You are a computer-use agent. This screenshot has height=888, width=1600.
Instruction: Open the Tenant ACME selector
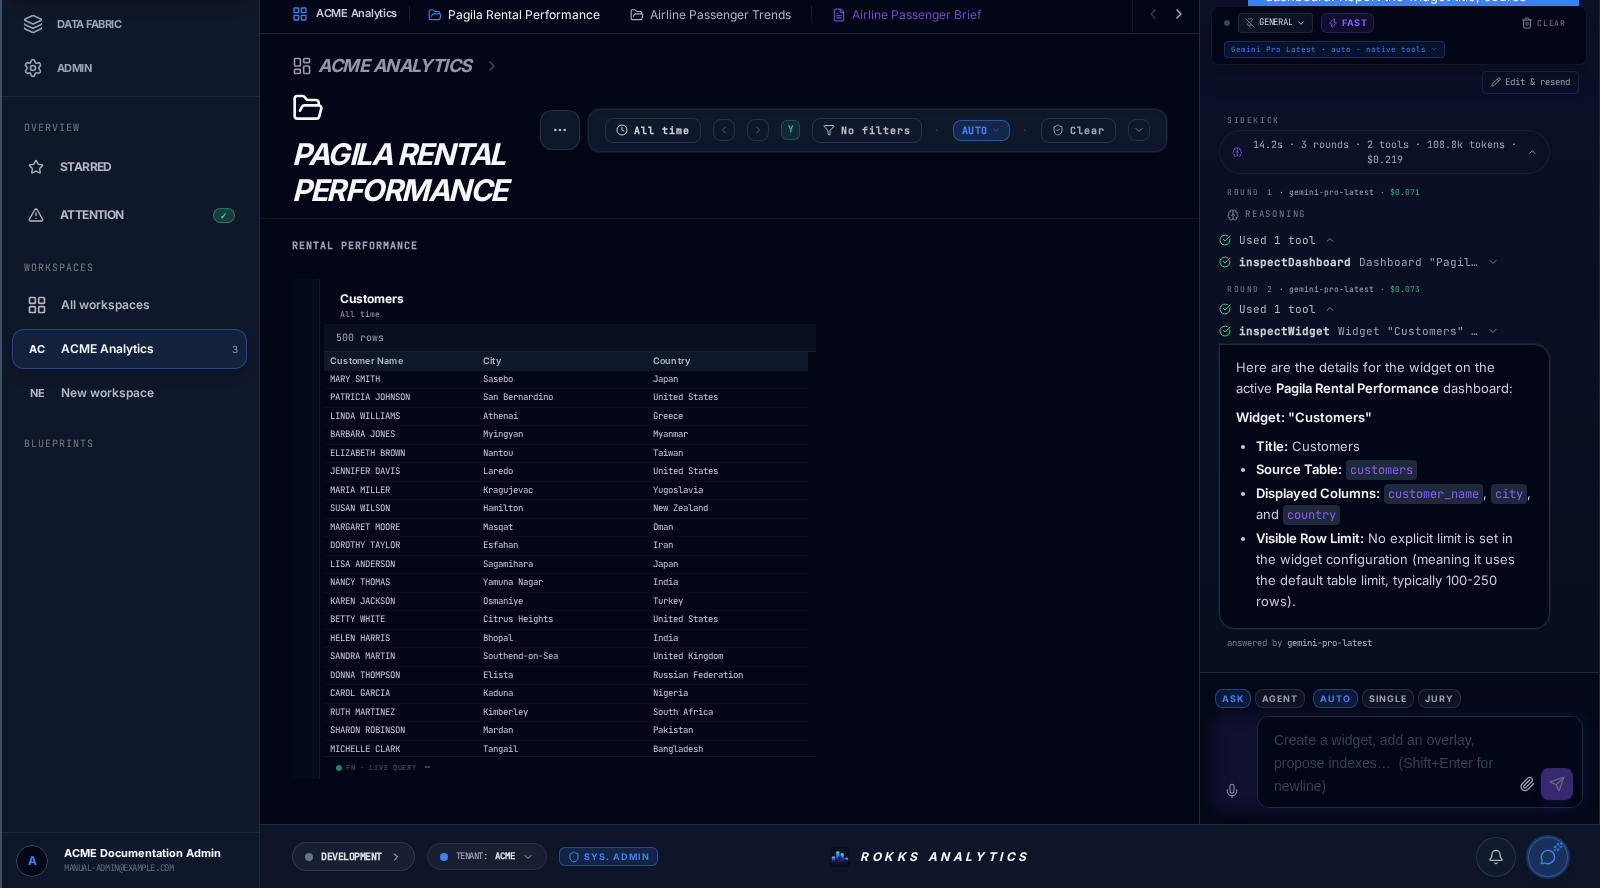(487, 857)
